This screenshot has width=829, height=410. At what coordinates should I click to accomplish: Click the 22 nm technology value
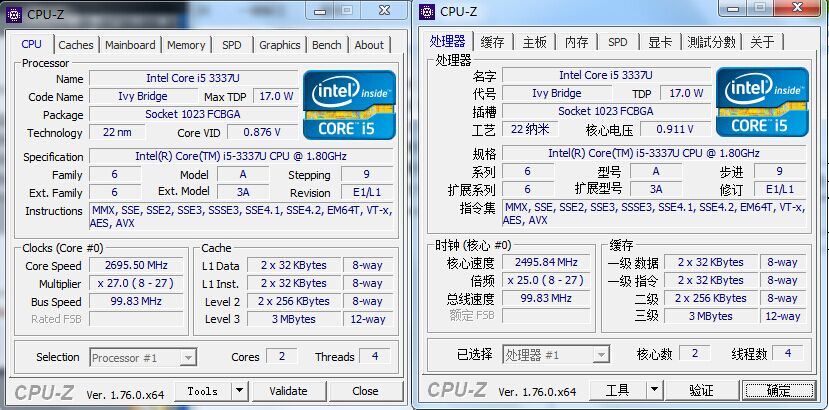(117, 132)
